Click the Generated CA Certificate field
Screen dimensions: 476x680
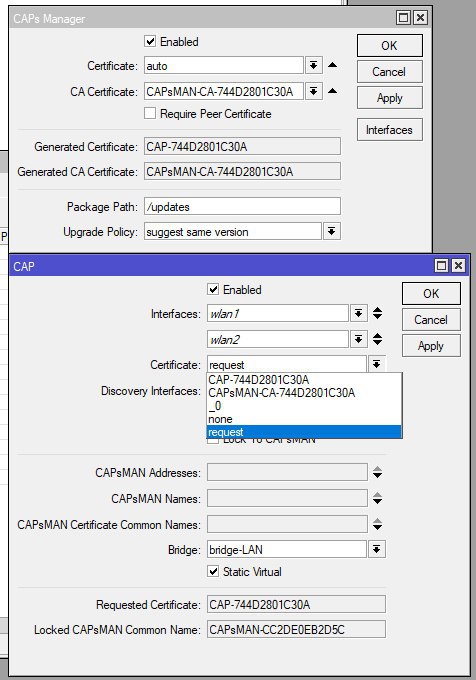point(242,172)
